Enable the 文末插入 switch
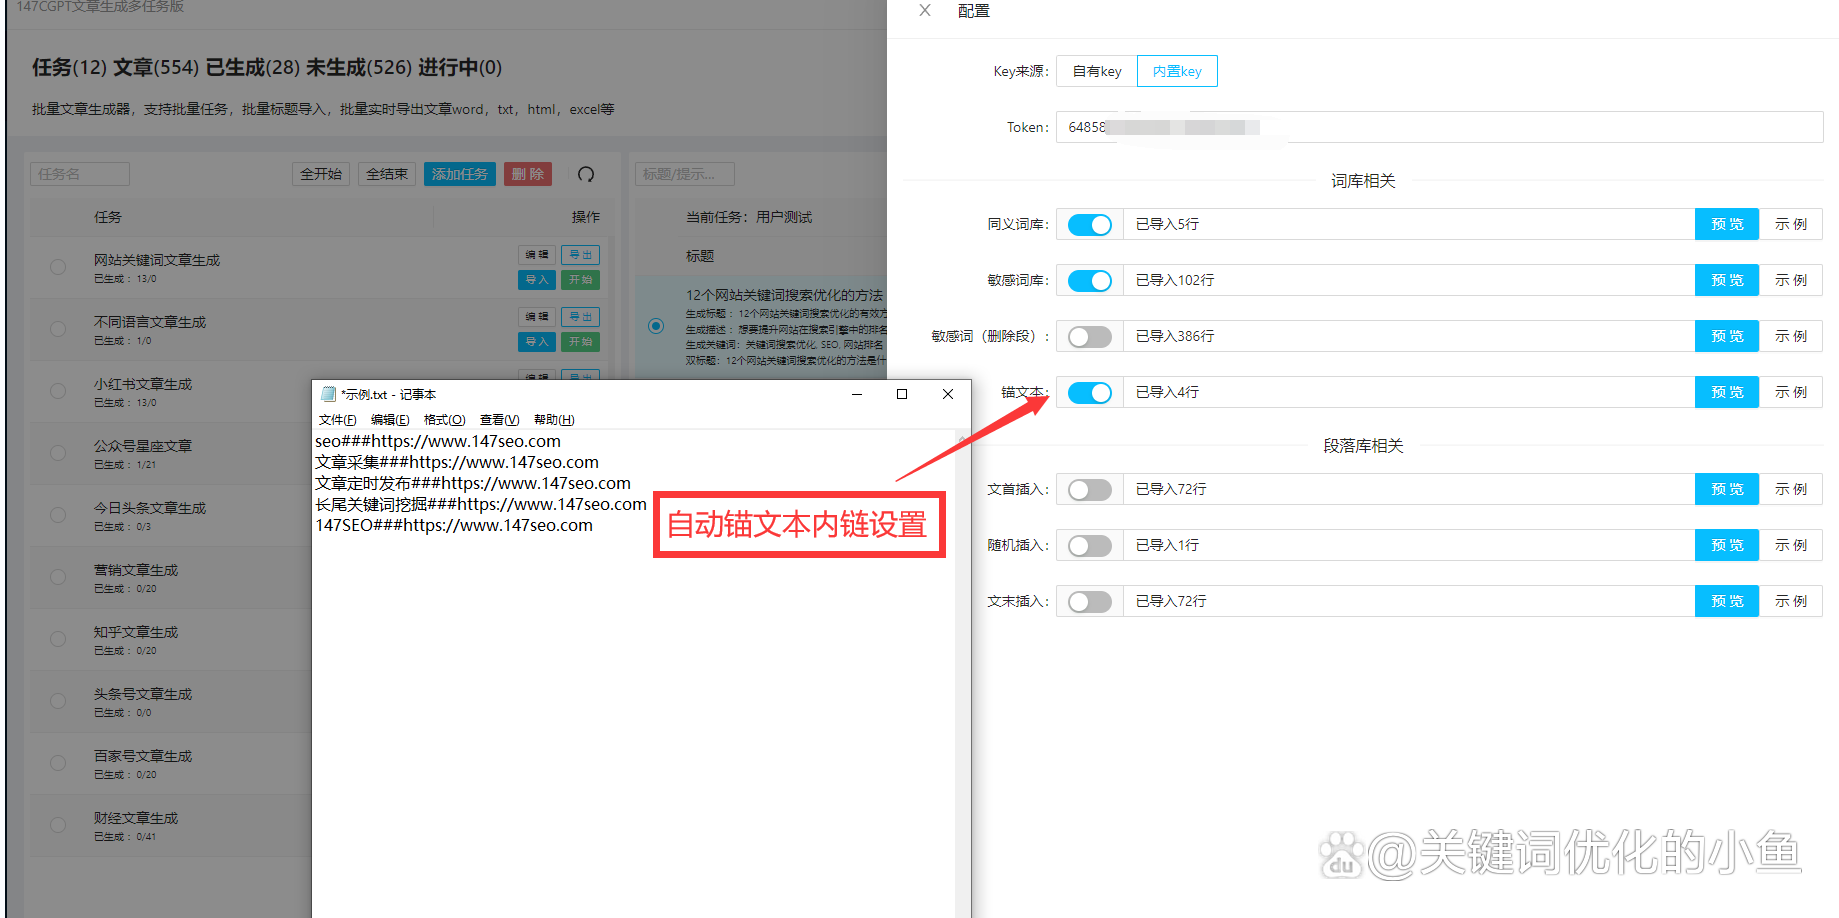This screenshot has width=1839, height=918. click(x=1089, y=601)
